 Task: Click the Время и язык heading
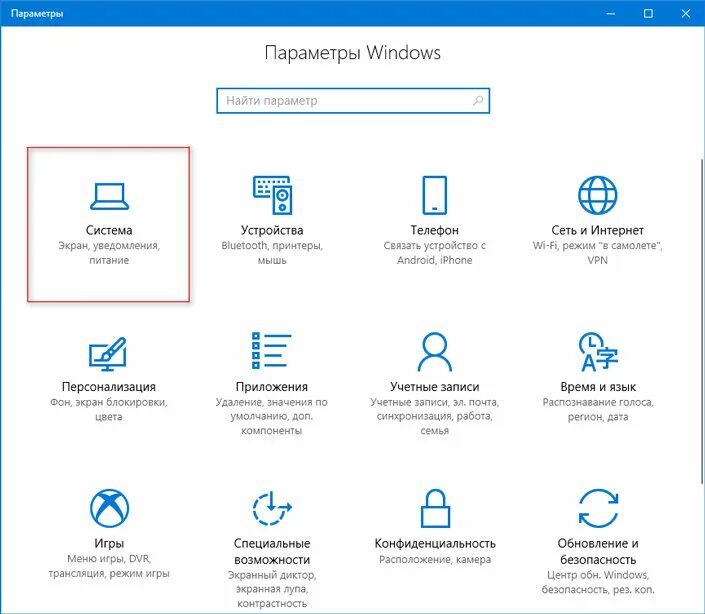[598, 387]
